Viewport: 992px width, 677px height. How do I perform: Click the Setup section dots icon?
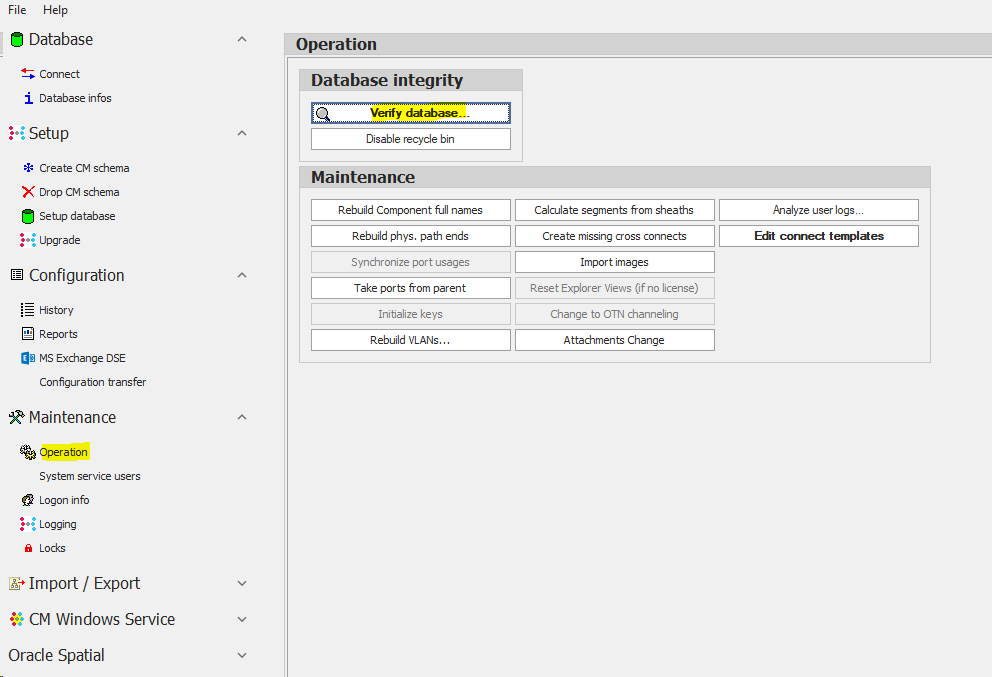tap(17, 134)
